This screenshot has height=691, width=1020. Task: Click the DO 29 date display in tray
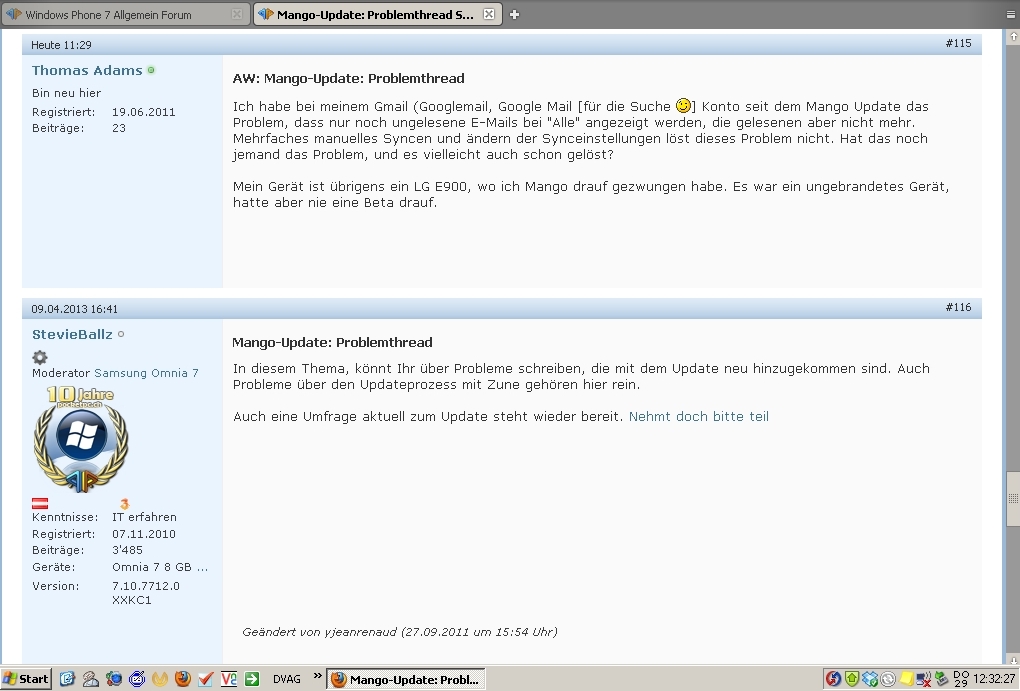tap(960, 679)
